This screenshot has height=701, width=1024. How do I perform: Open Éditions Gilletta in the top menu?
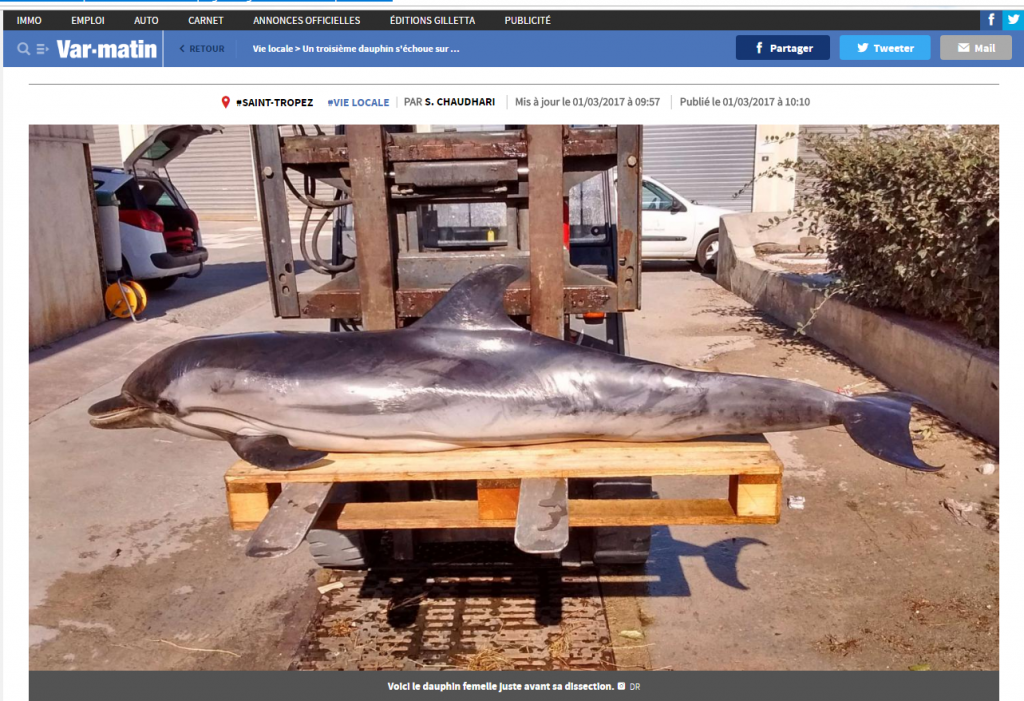[x=432, y=20]
